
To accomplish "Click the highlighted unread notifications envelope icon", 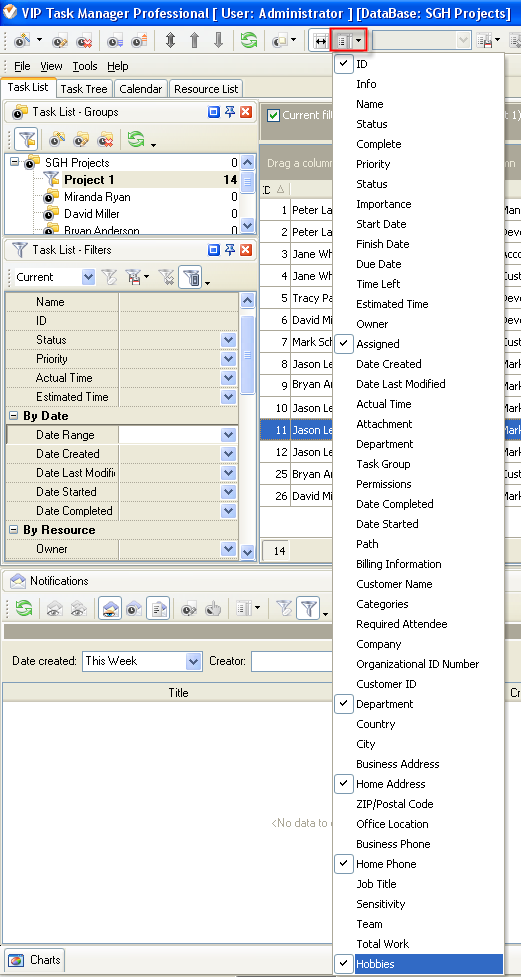I will pos(110,608).
